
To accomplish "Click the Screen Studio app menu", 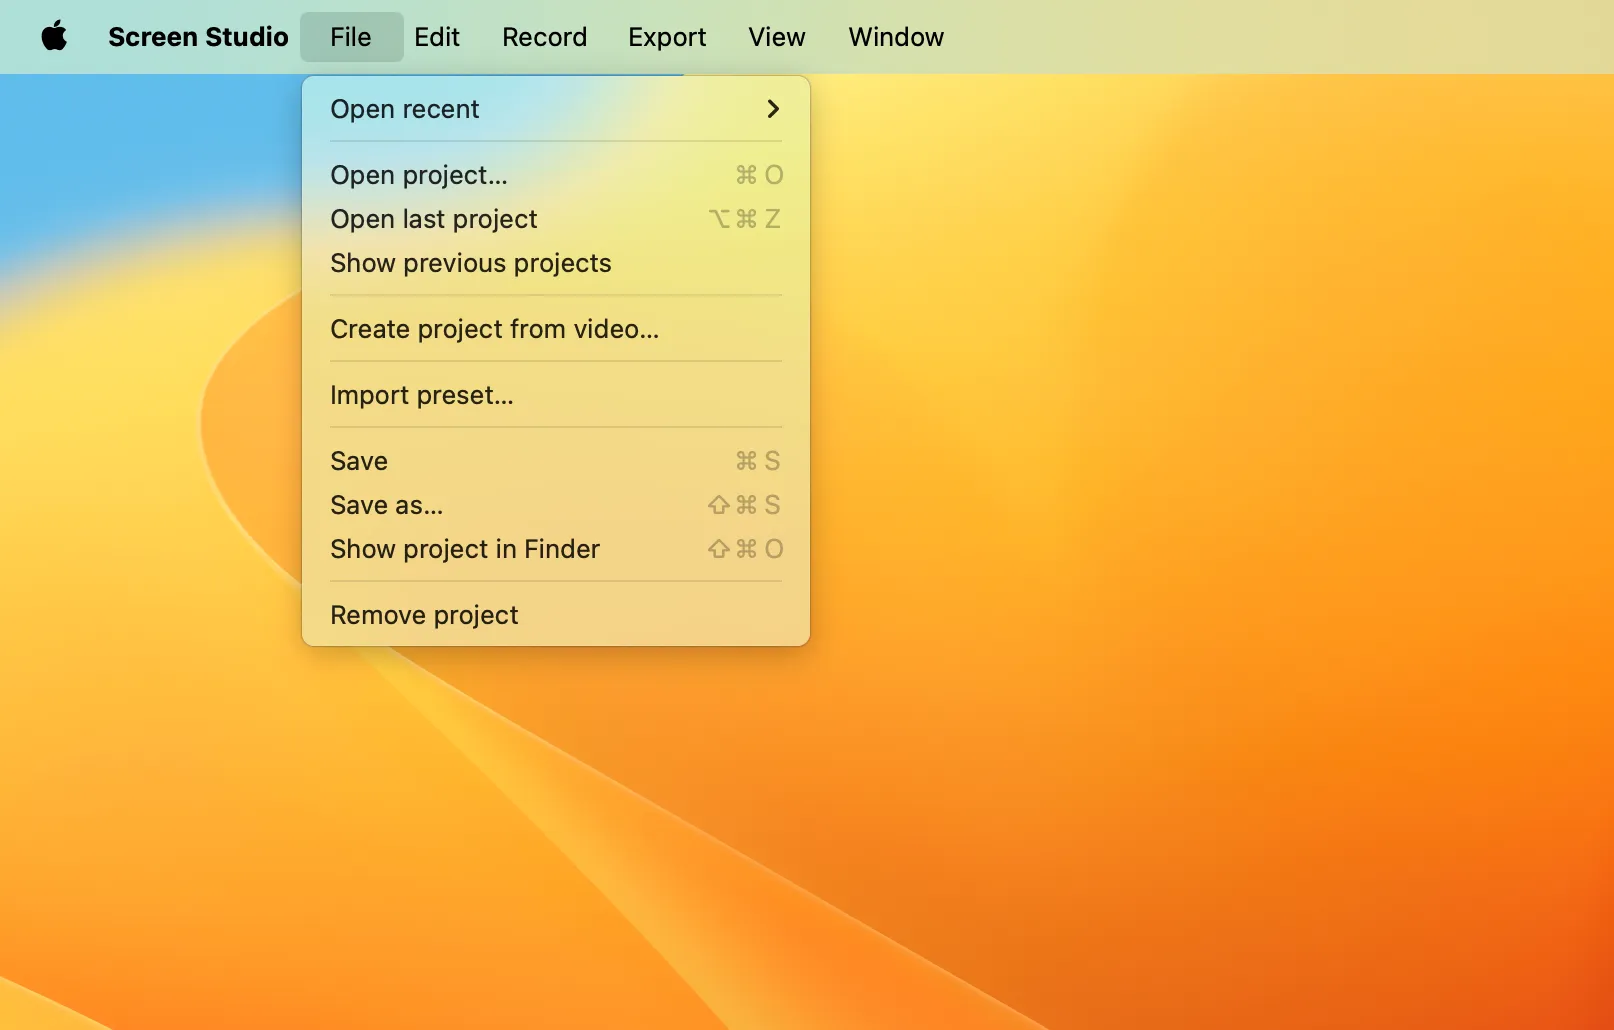I will (198, 37).
